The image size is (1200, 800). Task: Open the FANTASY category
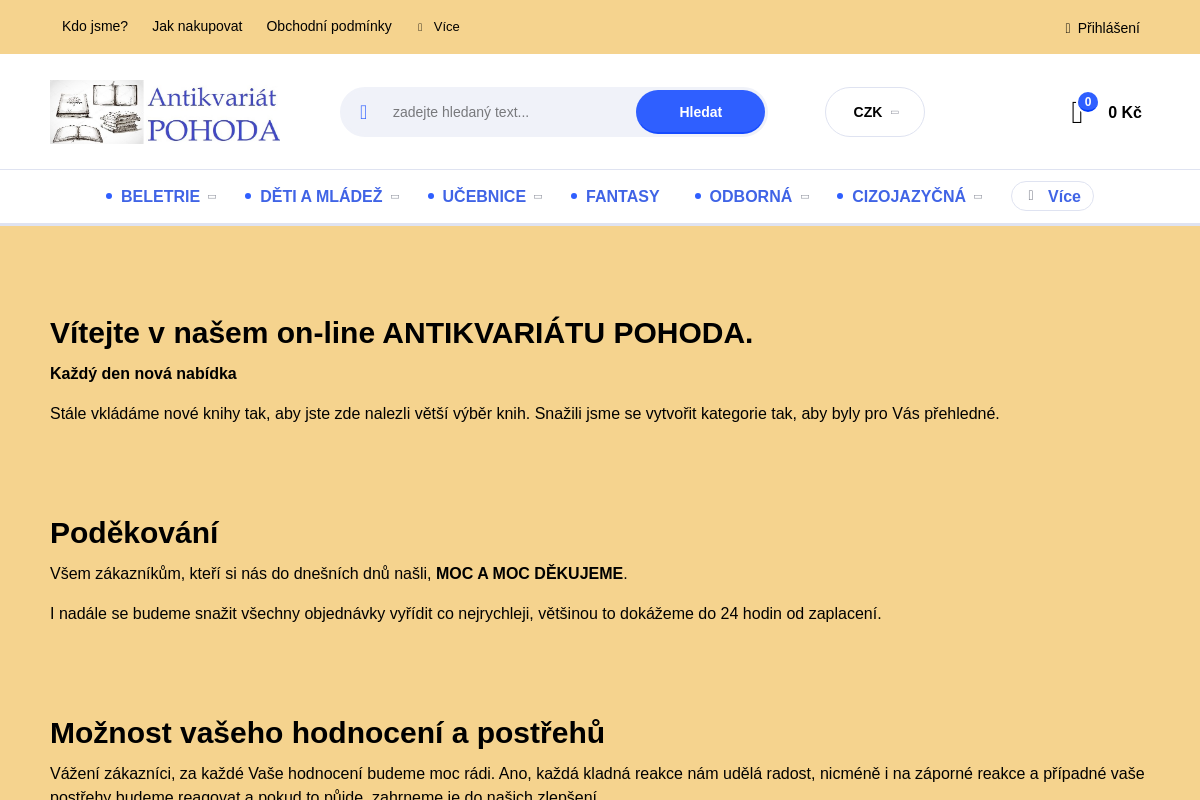click(622, 196)
